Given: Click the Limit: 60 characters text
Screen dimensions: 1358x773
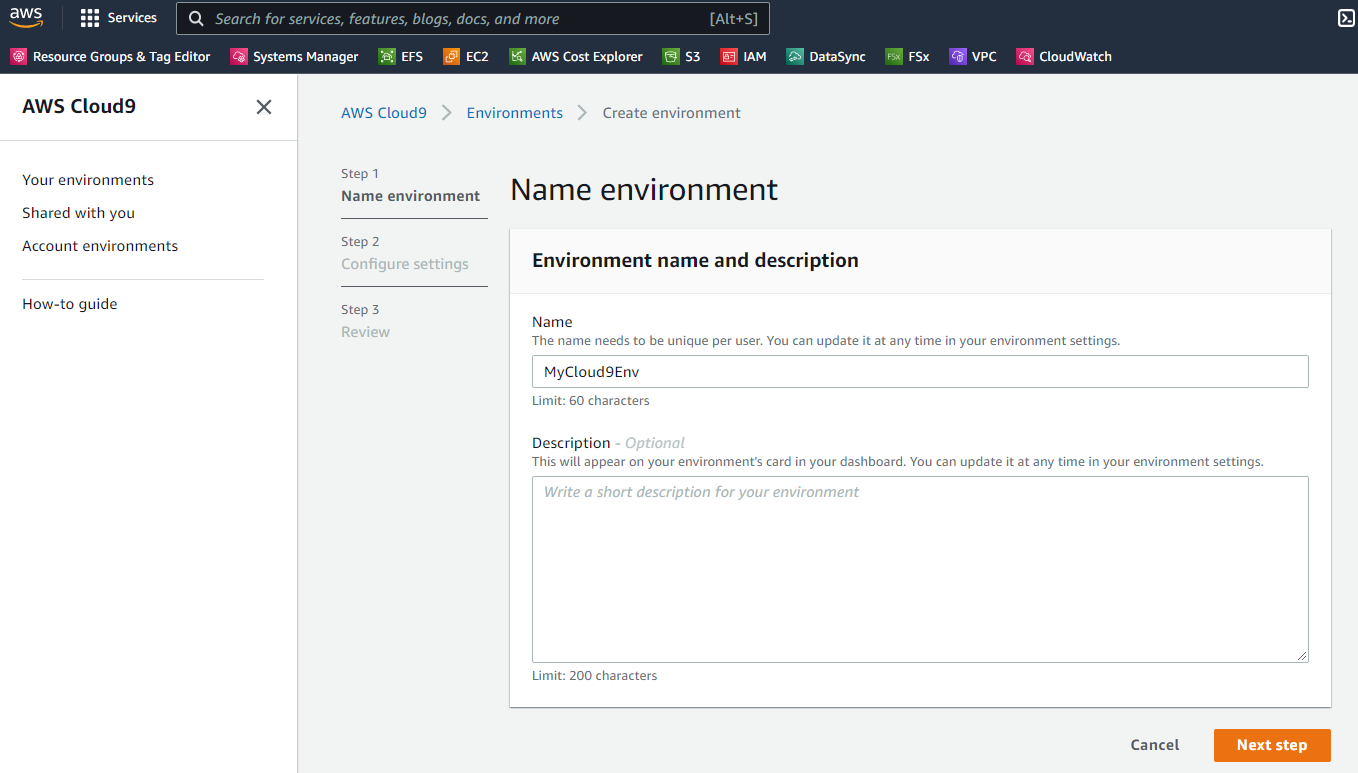Looking at the screenshot, I should [591, 401].
